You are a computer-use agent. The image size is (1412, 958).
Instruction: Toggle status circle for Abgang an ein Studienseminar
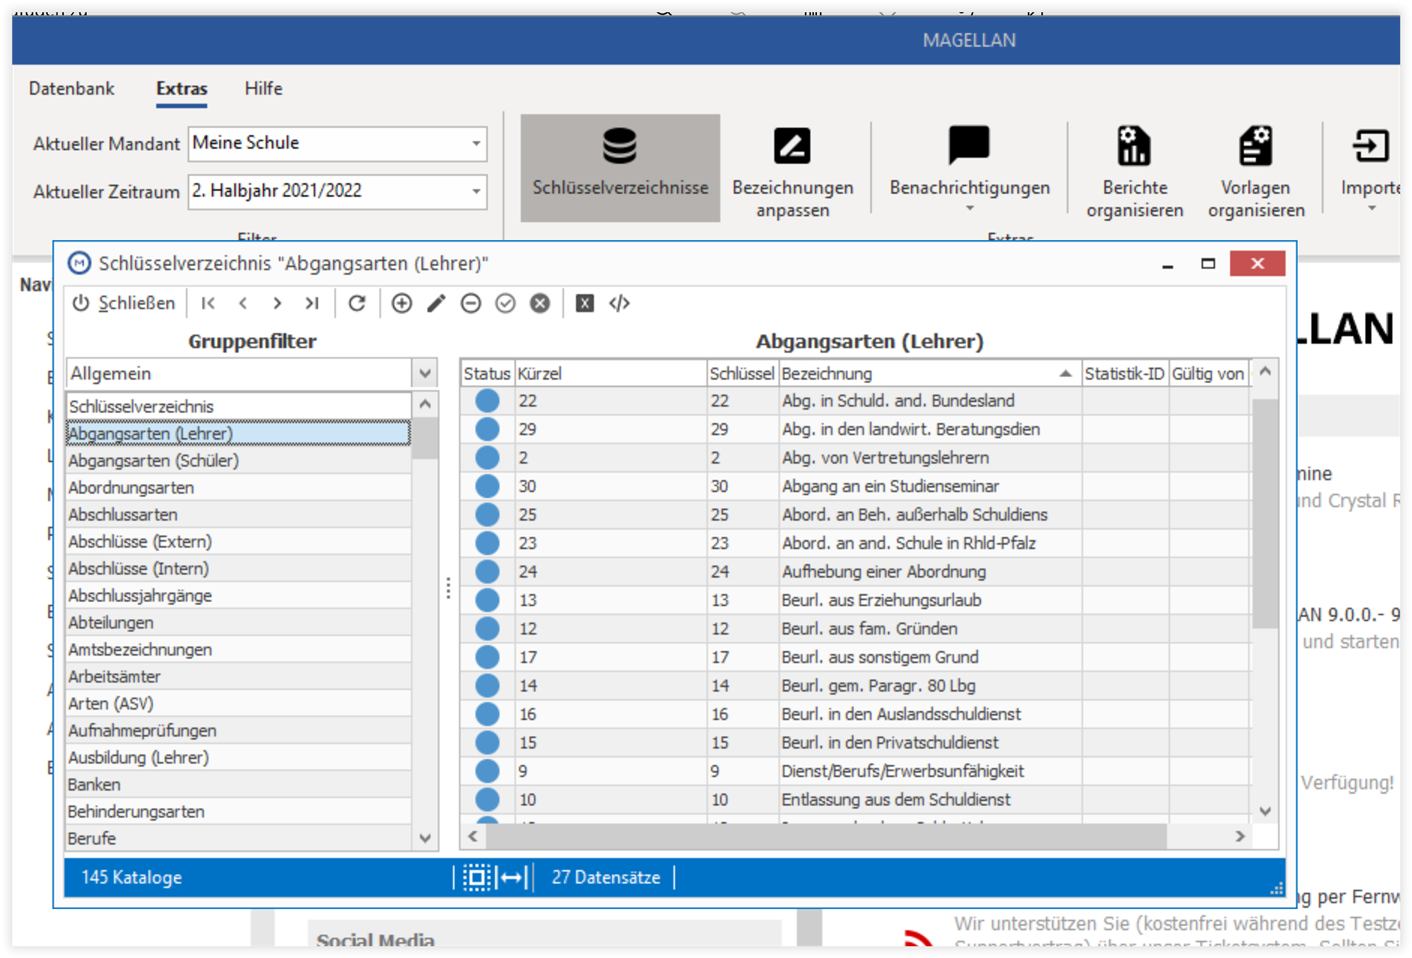click(487, 486)
